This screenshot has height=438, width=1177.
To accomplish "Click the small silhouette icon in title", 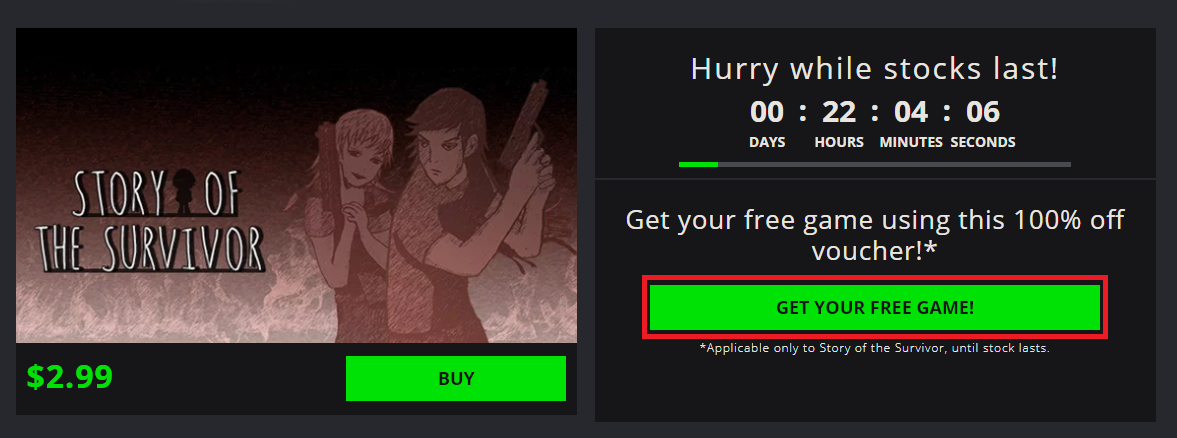I will tap(183, 191).
